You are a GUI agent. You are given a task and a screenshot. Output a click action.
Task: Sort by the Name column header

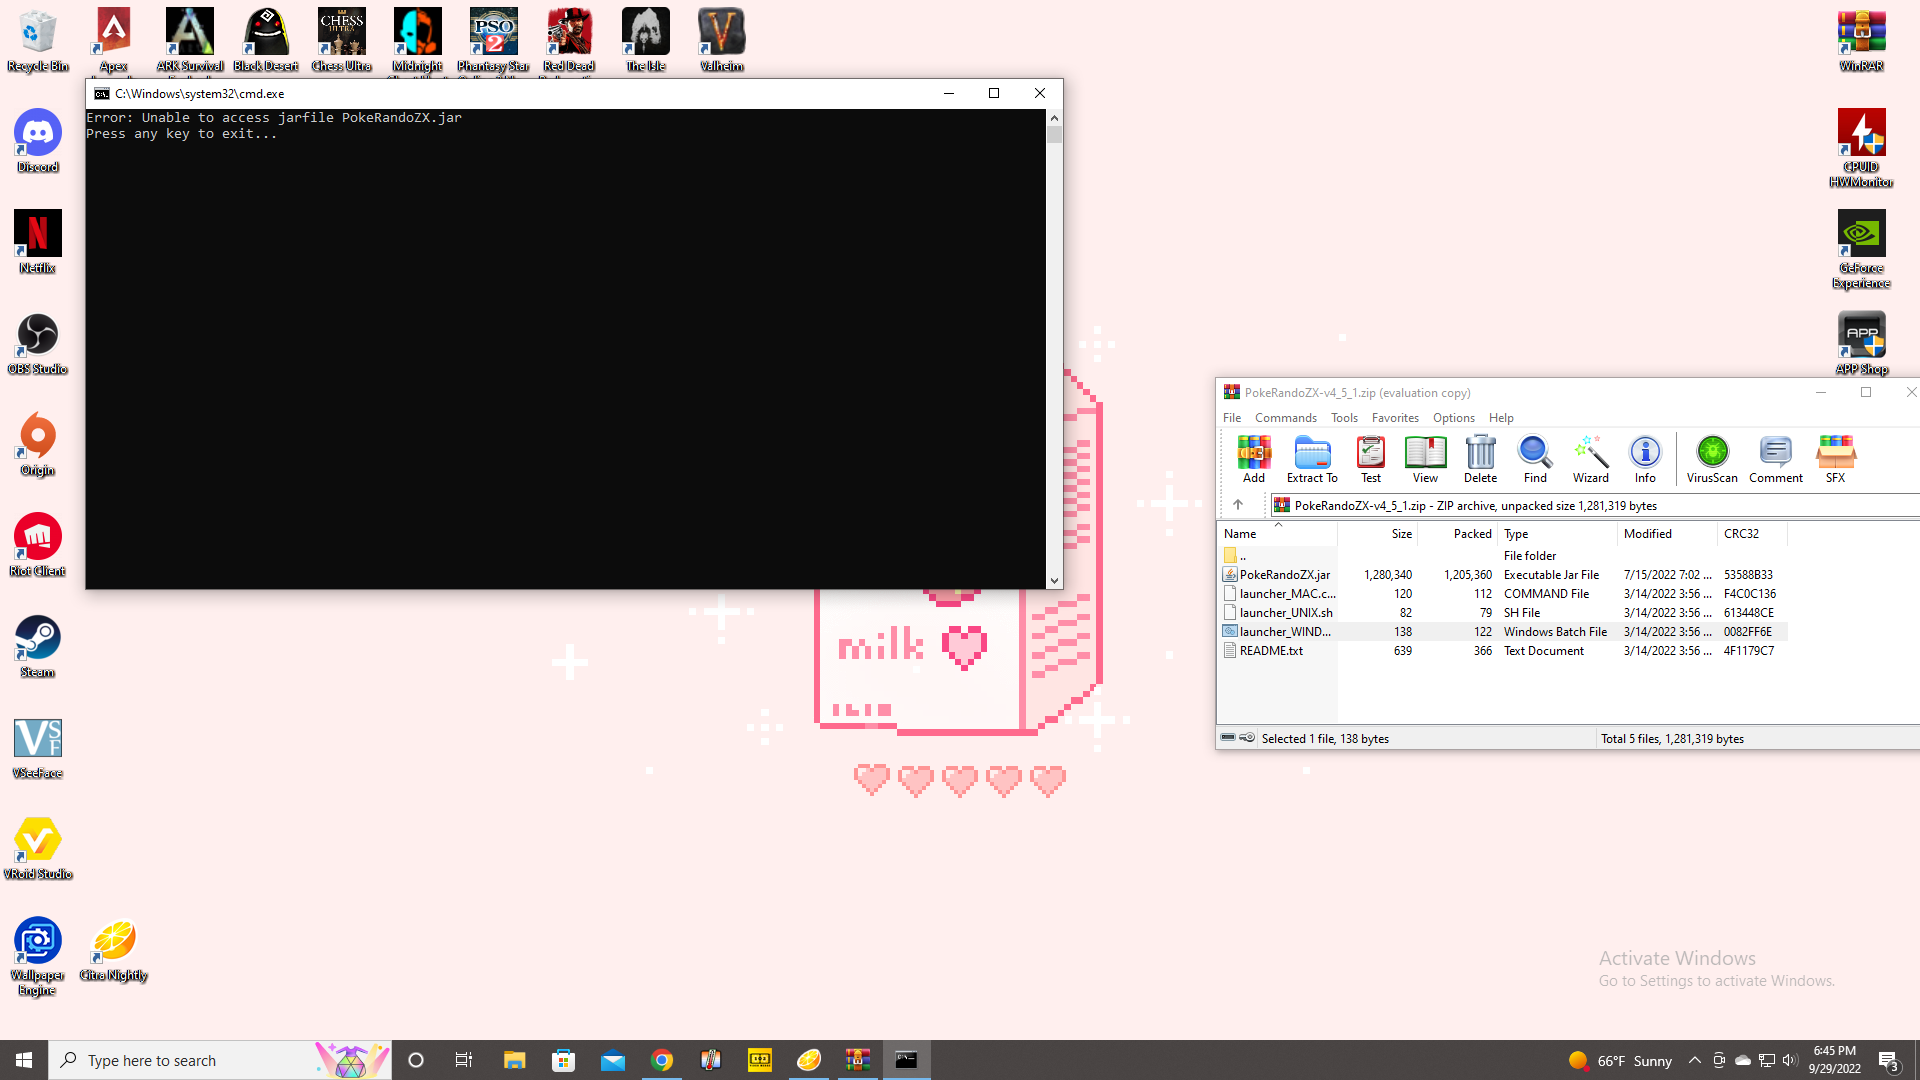1277,534
